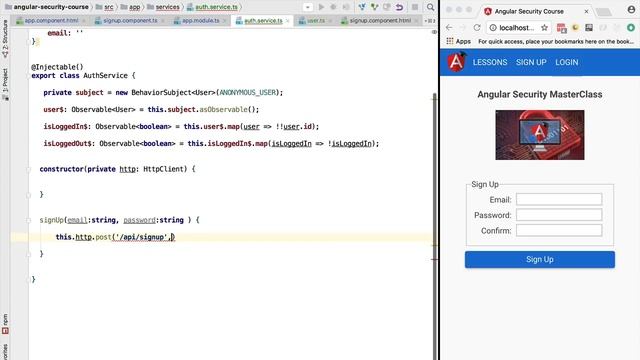Collapse the constructor code block
This screenshot has height=360, width=640.
pyautogui.click(x=29, y=169)
